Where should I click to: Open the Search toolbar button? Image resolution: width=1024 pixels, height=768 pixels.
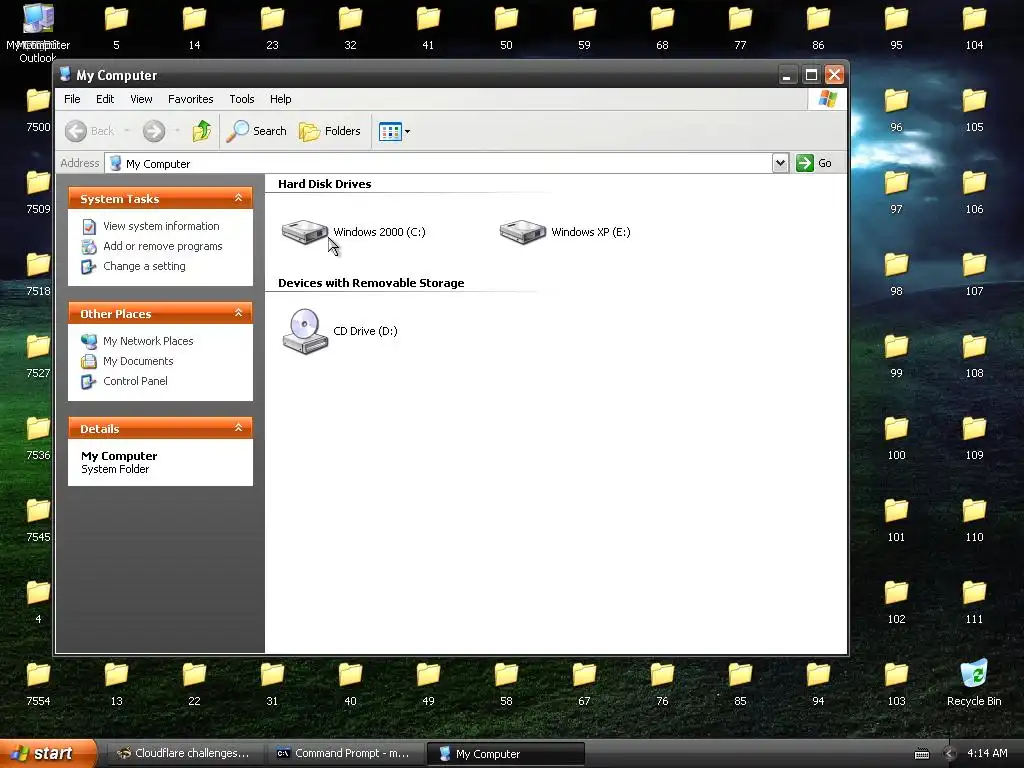[x=257, y=131]
